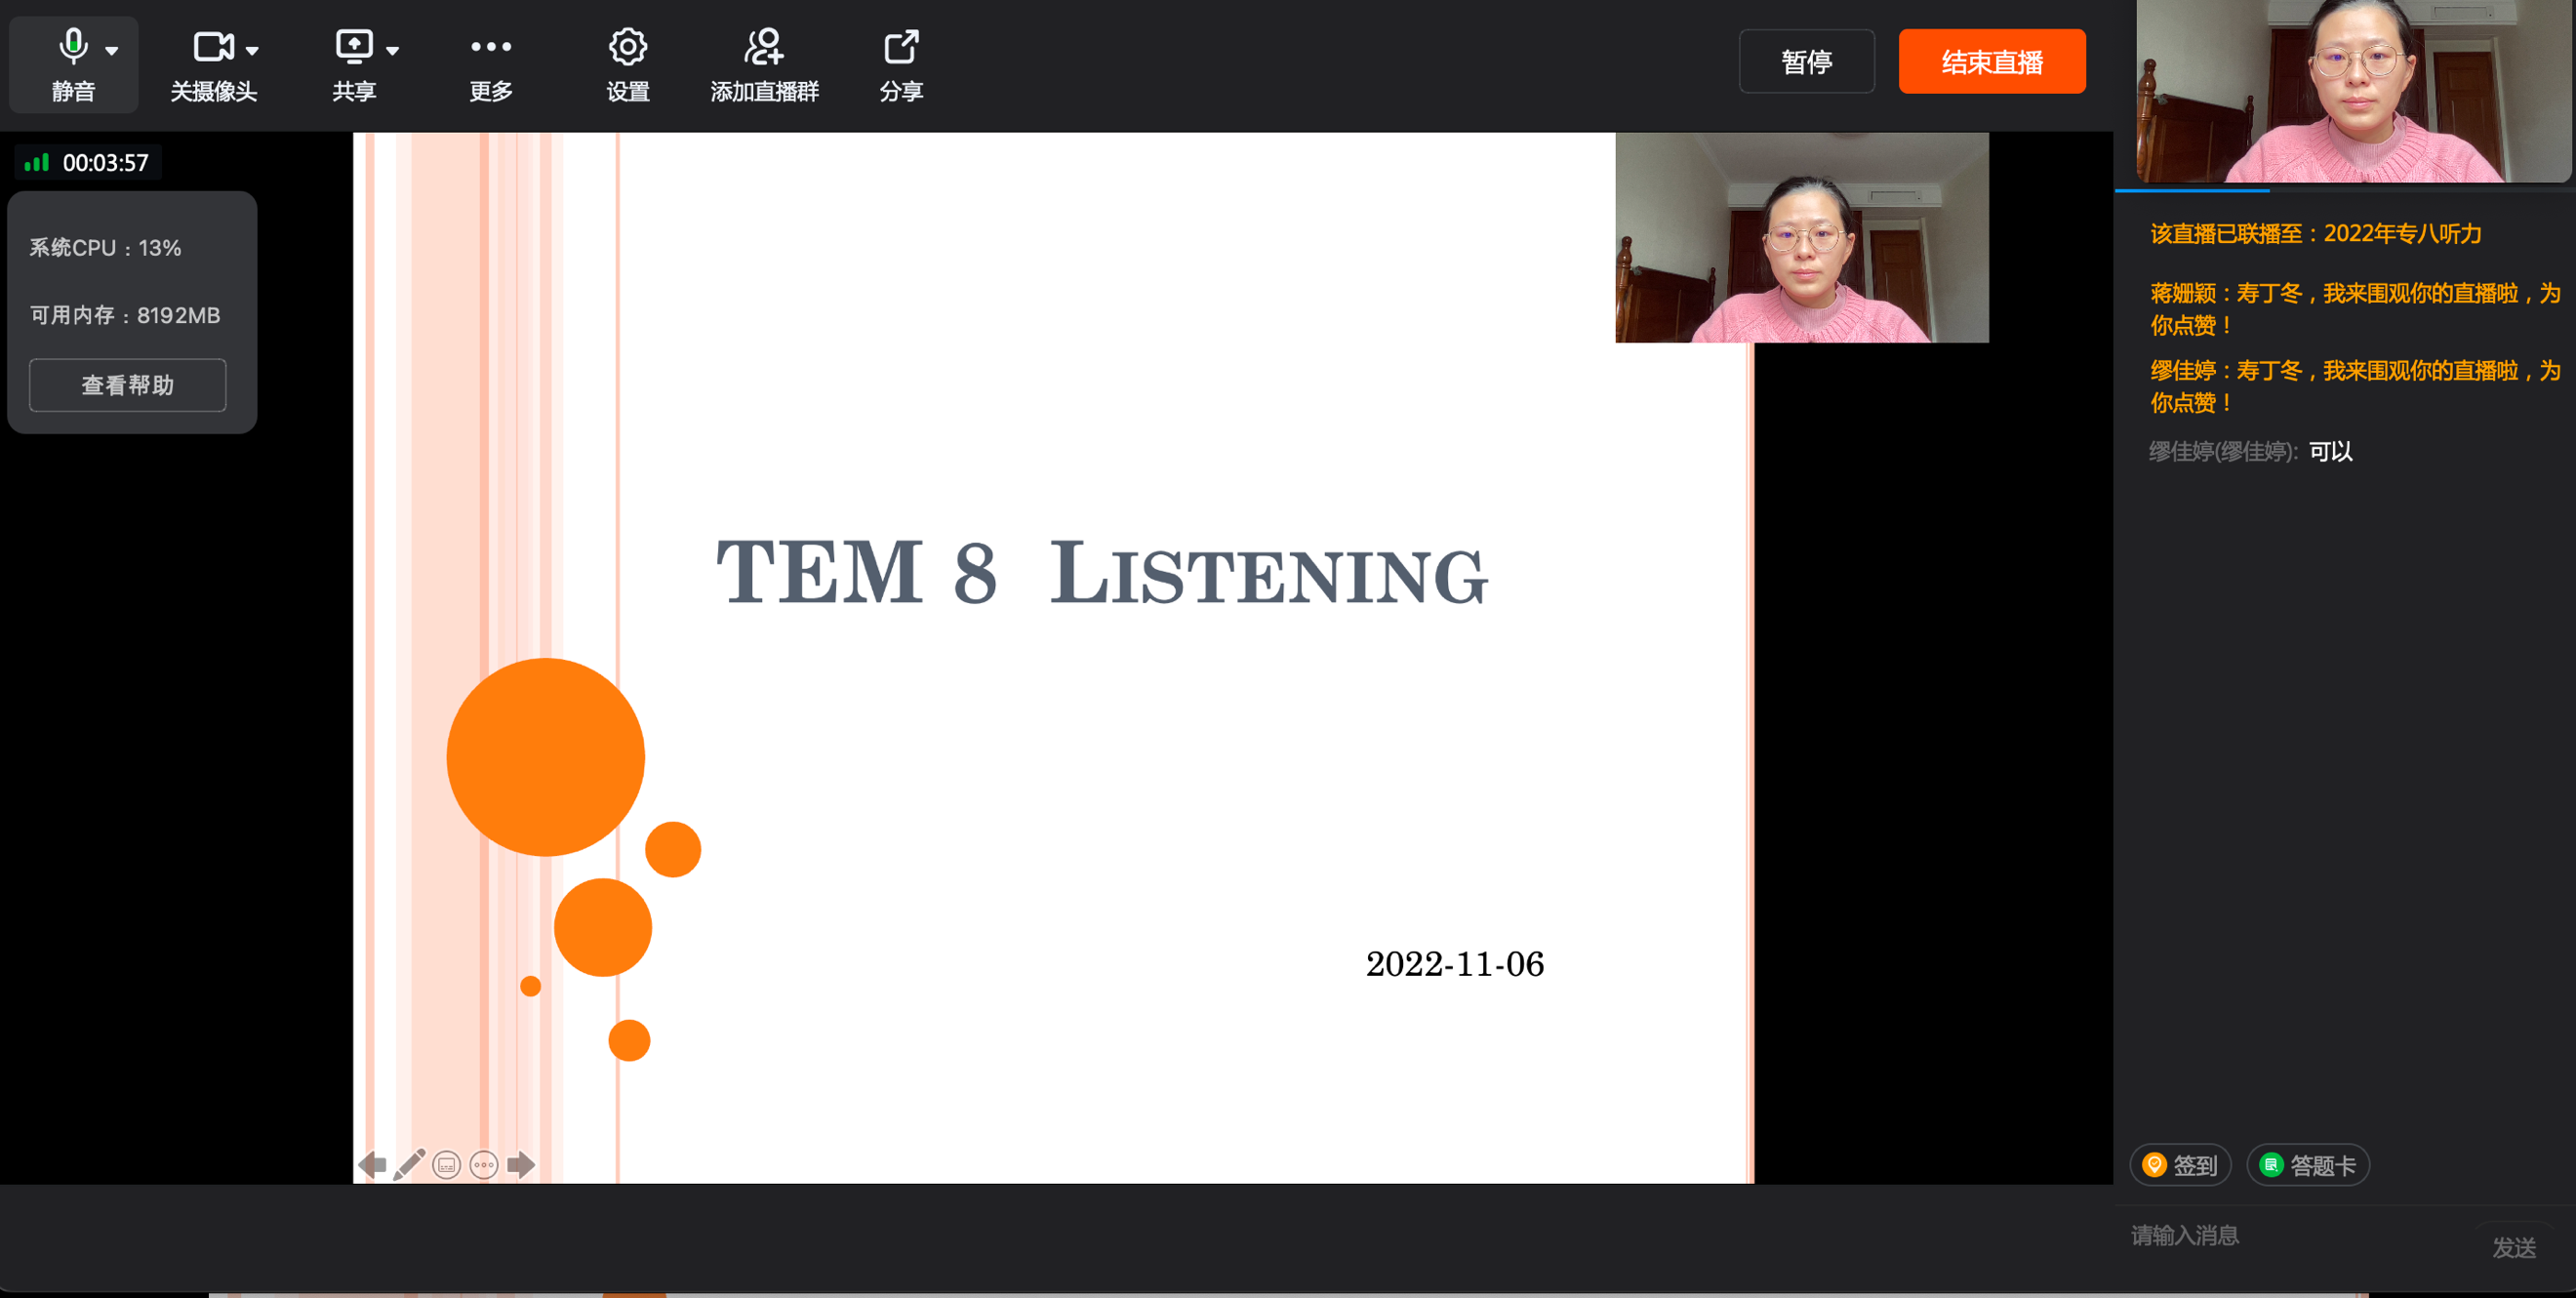Image resolution: width=2576 pixels, height=1298 pixels.
Task: Click the 系统CPU：13% readout
Action: click(x=105, y=248)
